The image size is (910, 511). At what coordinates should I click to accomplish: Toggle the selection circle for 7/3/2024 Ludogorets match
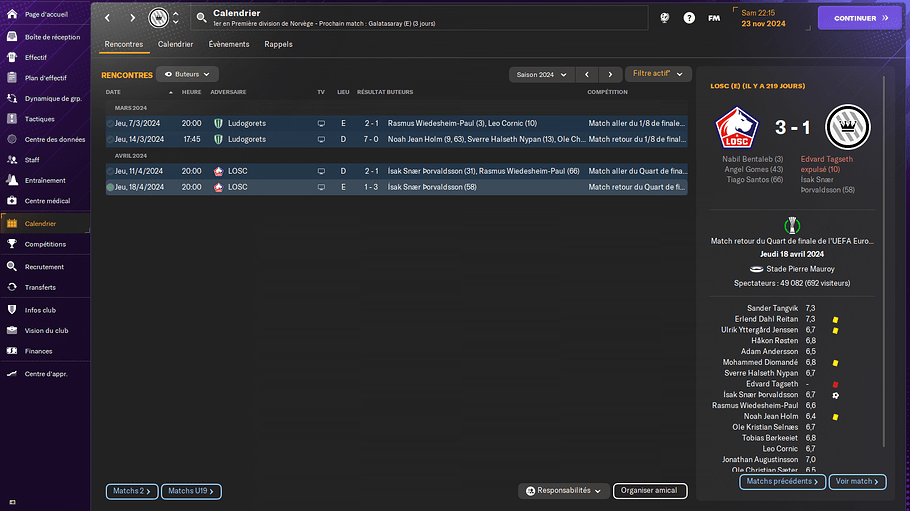pos(110,123)
